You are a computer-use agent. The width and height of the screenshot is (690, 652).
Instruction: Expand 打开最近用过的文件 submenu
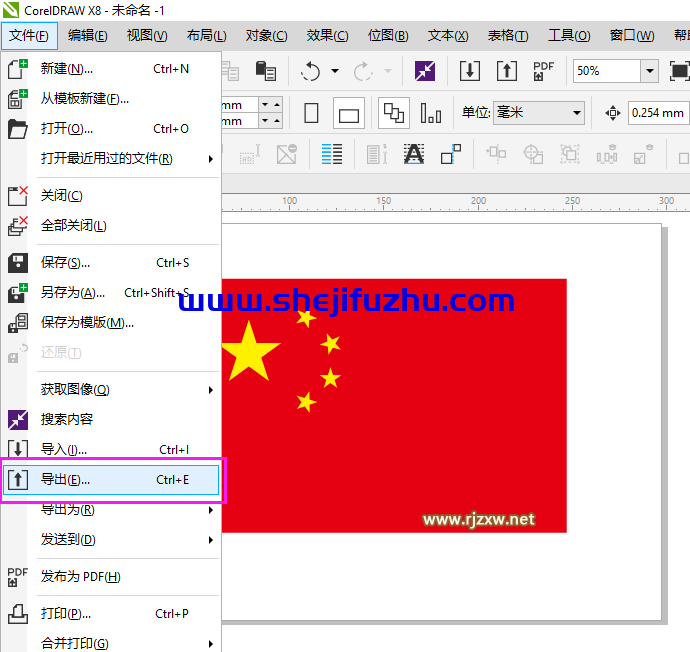click(210, 159)
